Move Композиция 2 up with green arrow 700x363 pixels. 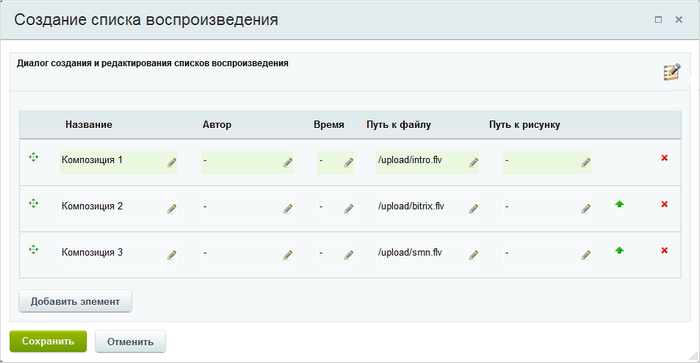coord(619,204)
